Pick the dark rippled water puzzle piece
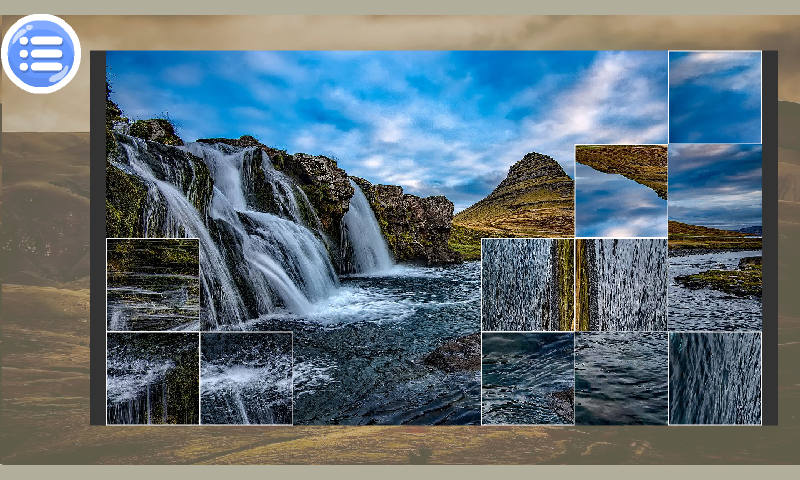 (x=621, y=378)
